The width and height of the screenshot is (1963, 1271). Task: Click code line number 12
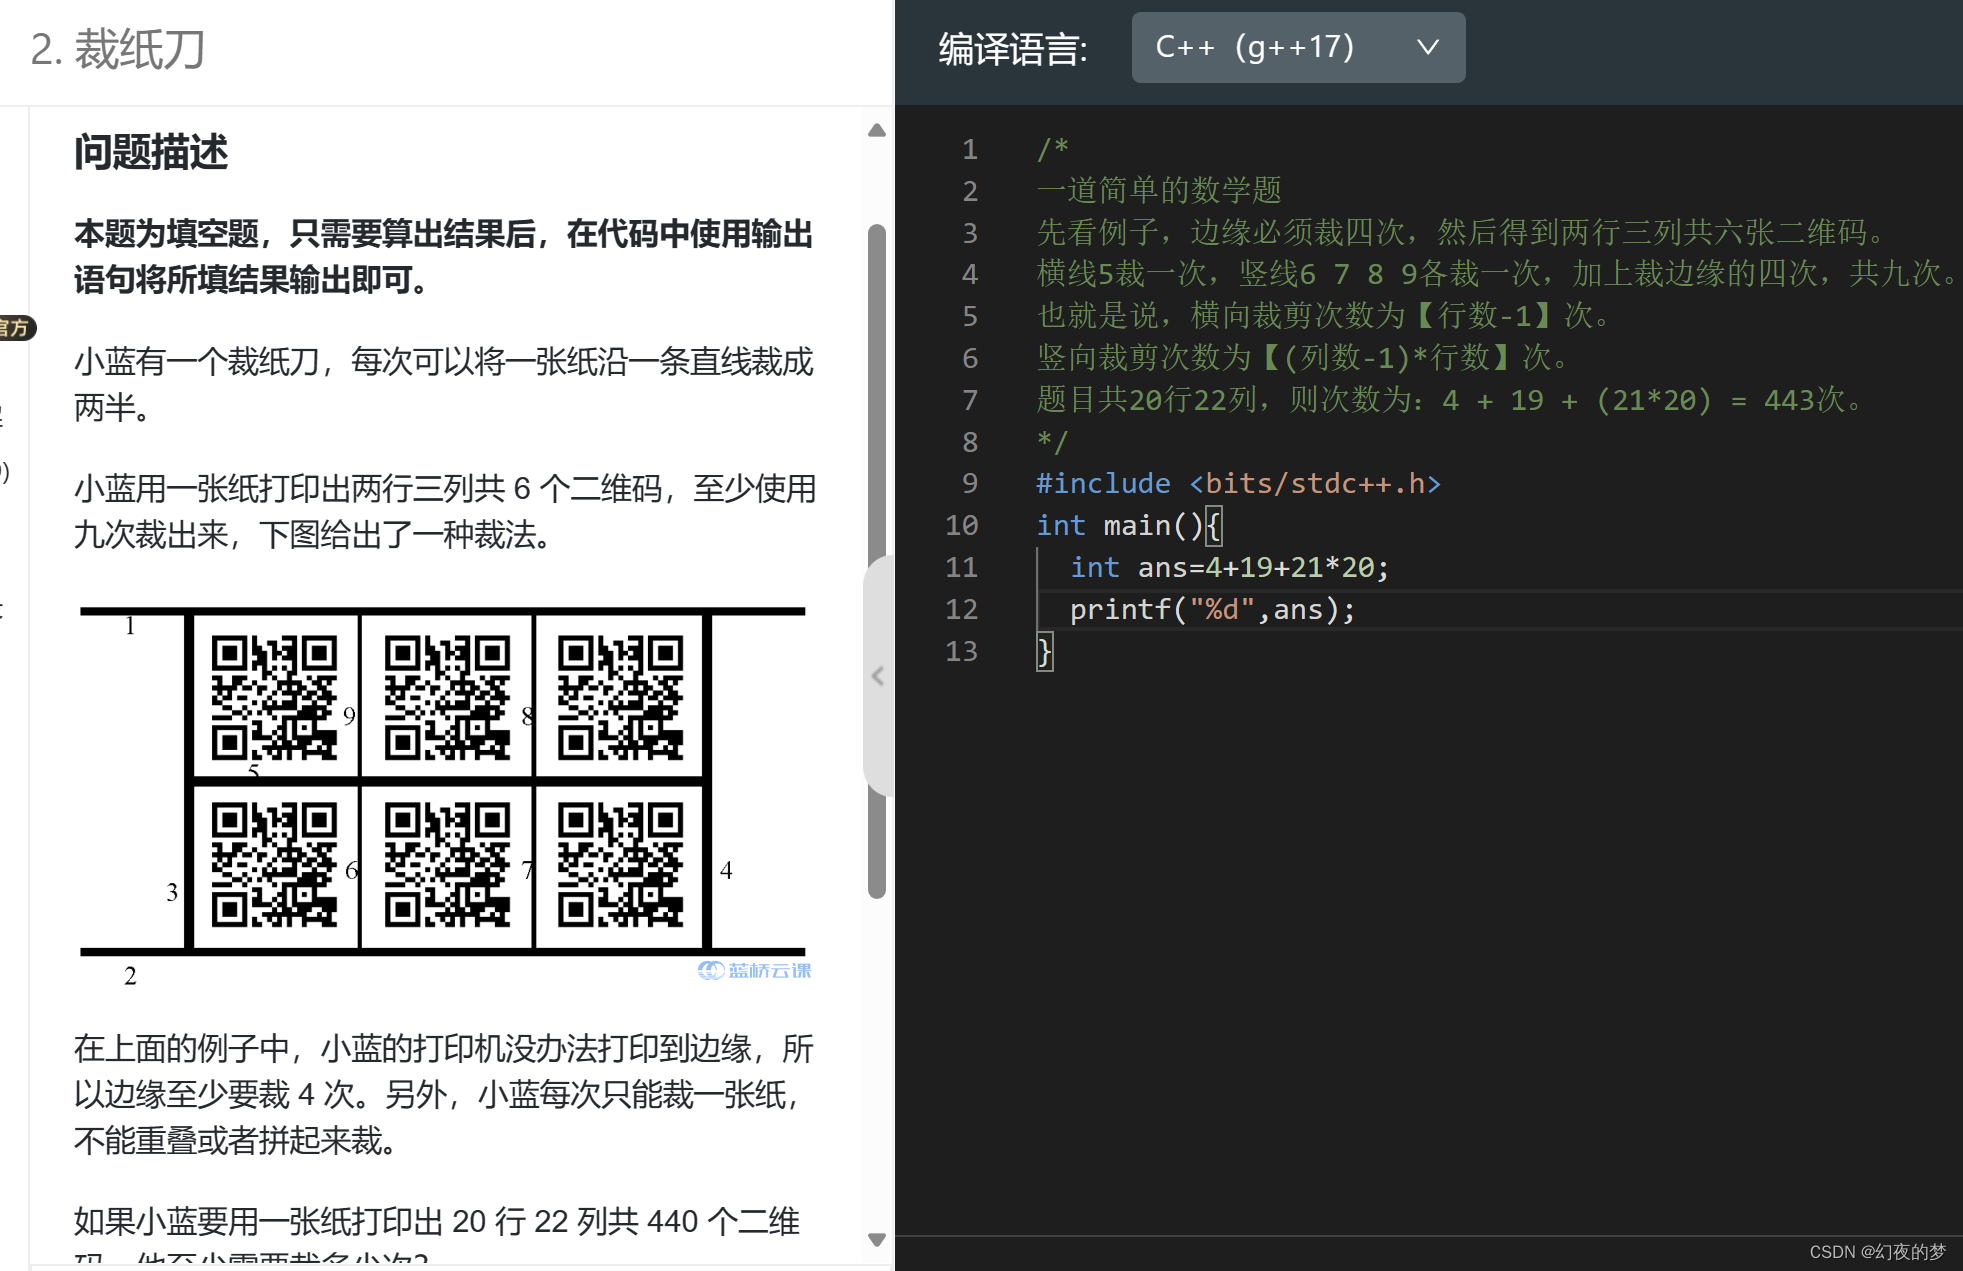click(x=961, y=609)
